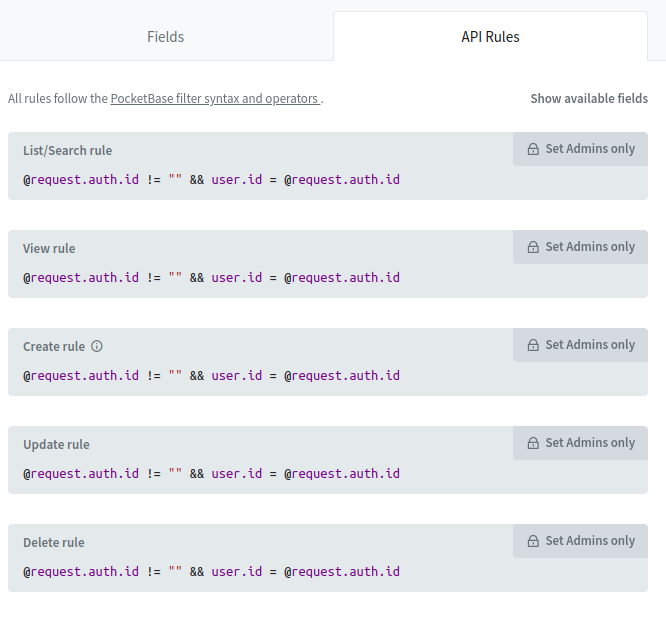Click the lock icon beside Delete rule
666x635 pixels.
(x=533, y=541)
